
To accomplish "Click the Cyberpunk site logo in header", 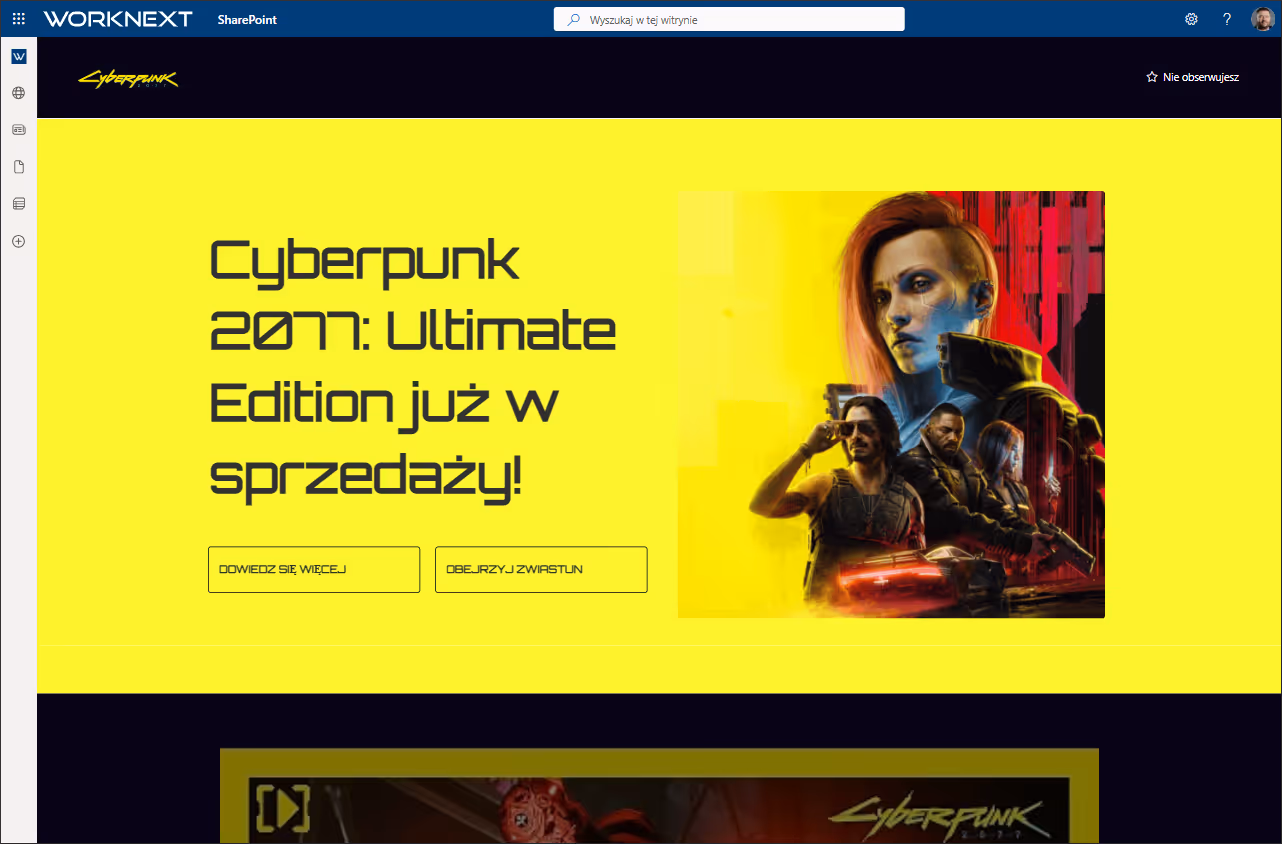I will tap(129, 79).
